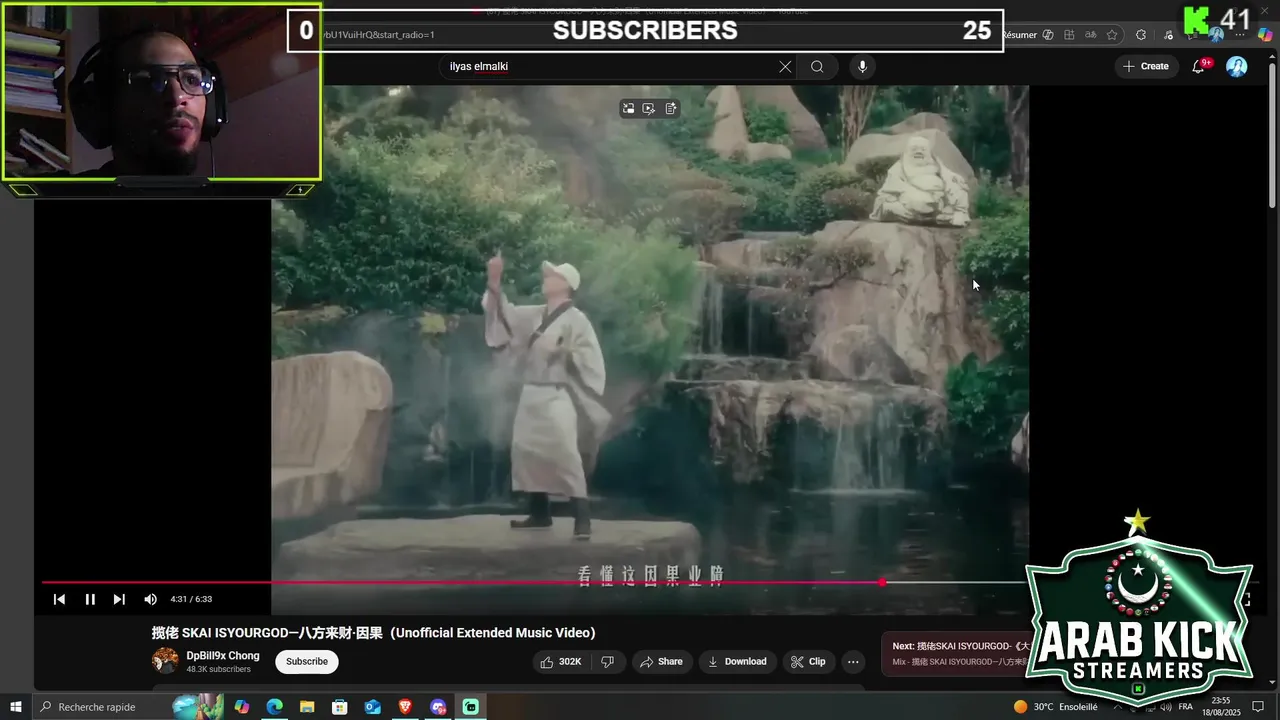Open browser extensions puzzle icon
Viewport: 1280px width, 720px height.
(x=1141, y=34)
